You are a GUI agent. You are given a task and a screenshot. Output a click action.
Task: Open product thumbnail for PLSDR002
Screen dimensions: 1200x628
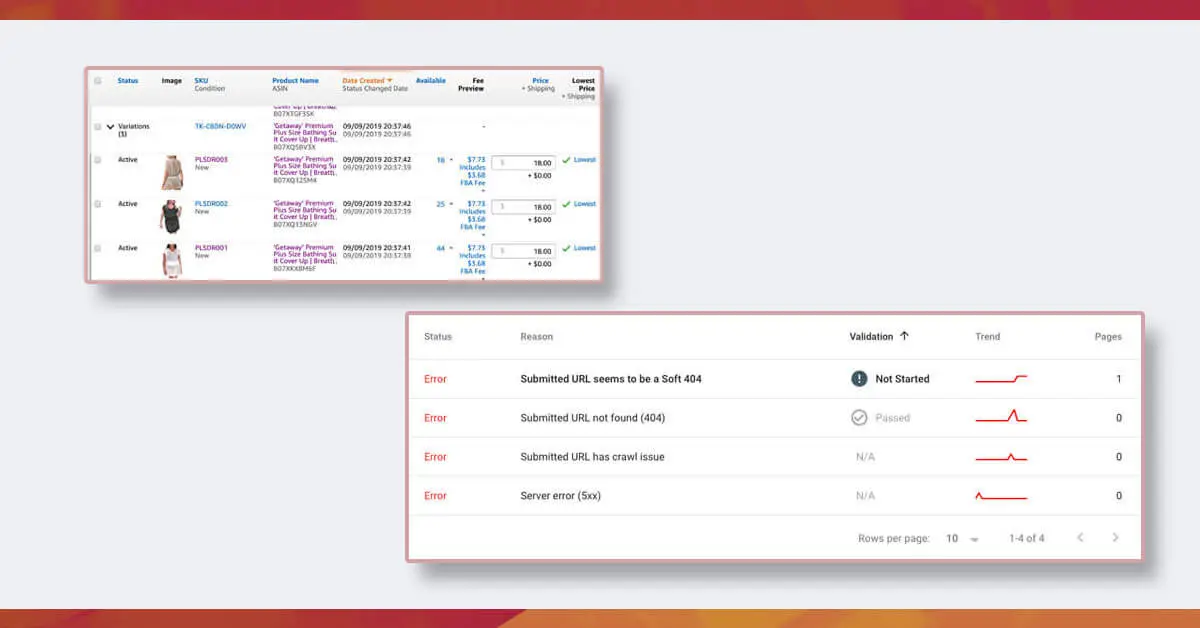pyautogui.click(x=173, y=216)
